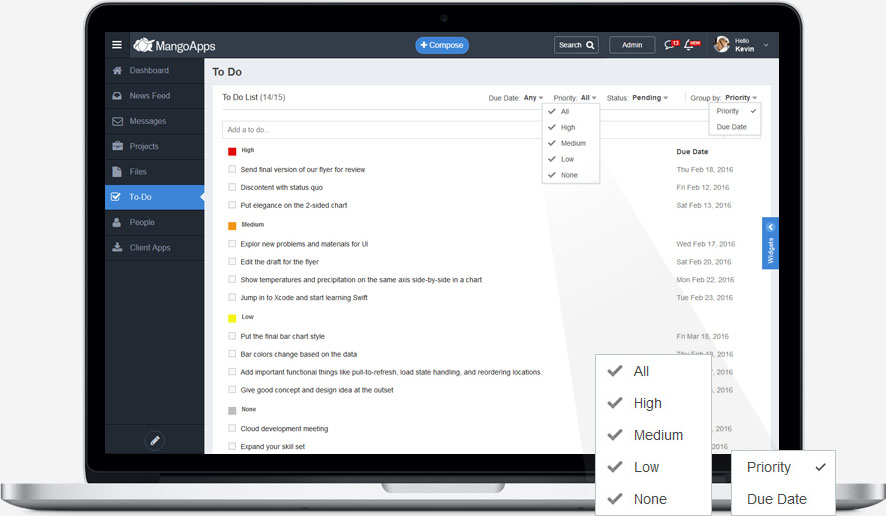Viewport: 886px width, 516px height.
Task: Select High in the small priority dropdown
Action: pyautogui.click(x=571, y=127)
